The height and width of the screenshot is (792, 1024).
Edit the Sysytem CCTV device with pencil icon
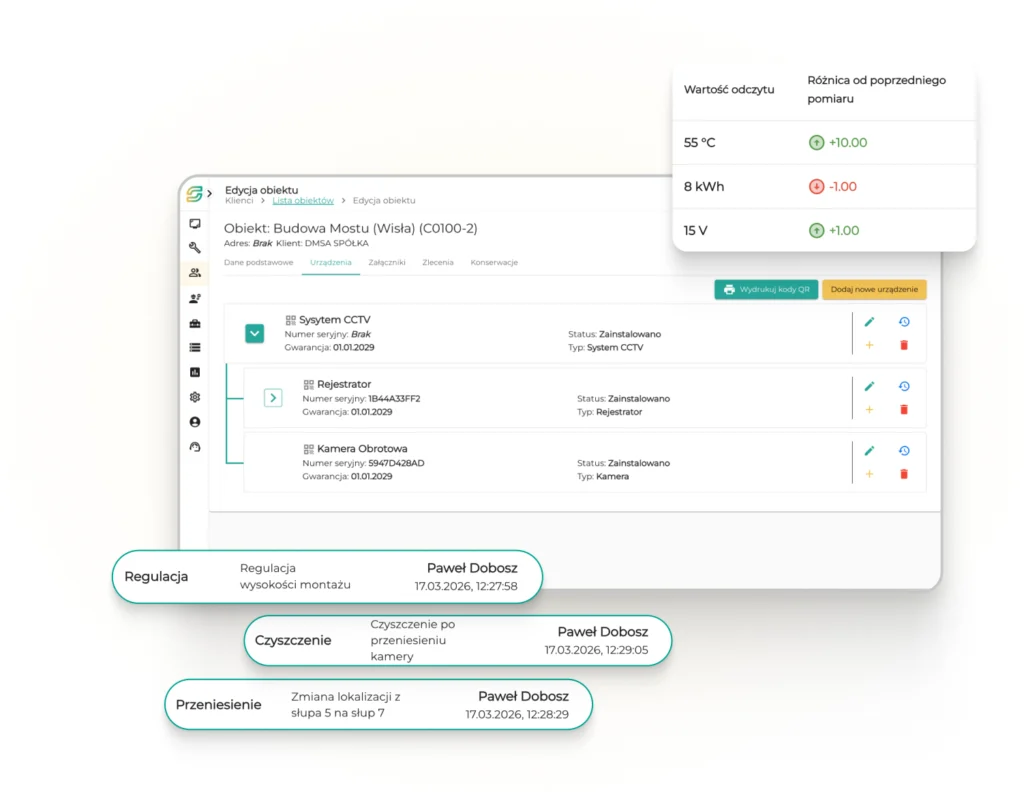pos(869,322)
